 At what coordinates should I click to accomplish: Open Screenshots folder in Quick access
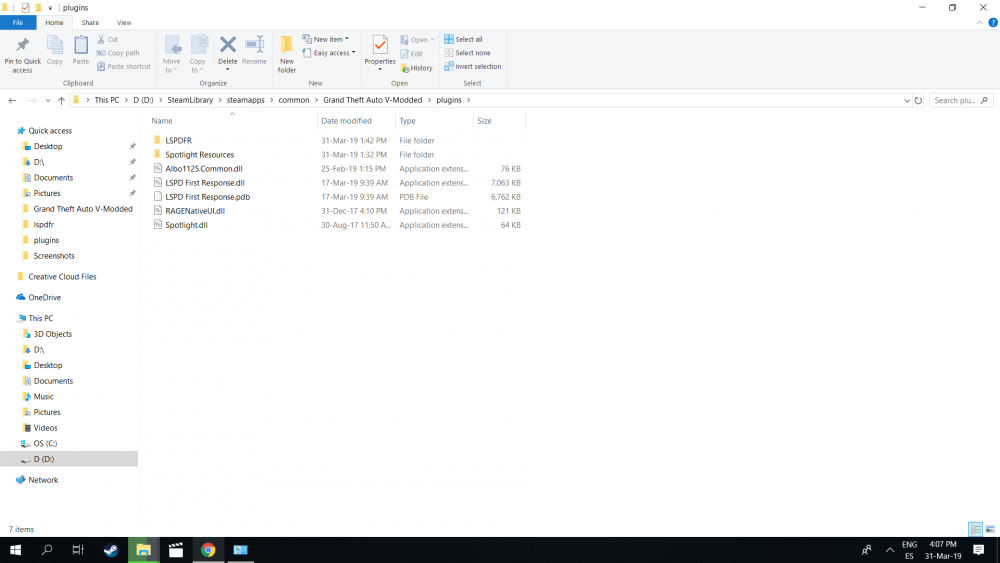tap(54, 256)
